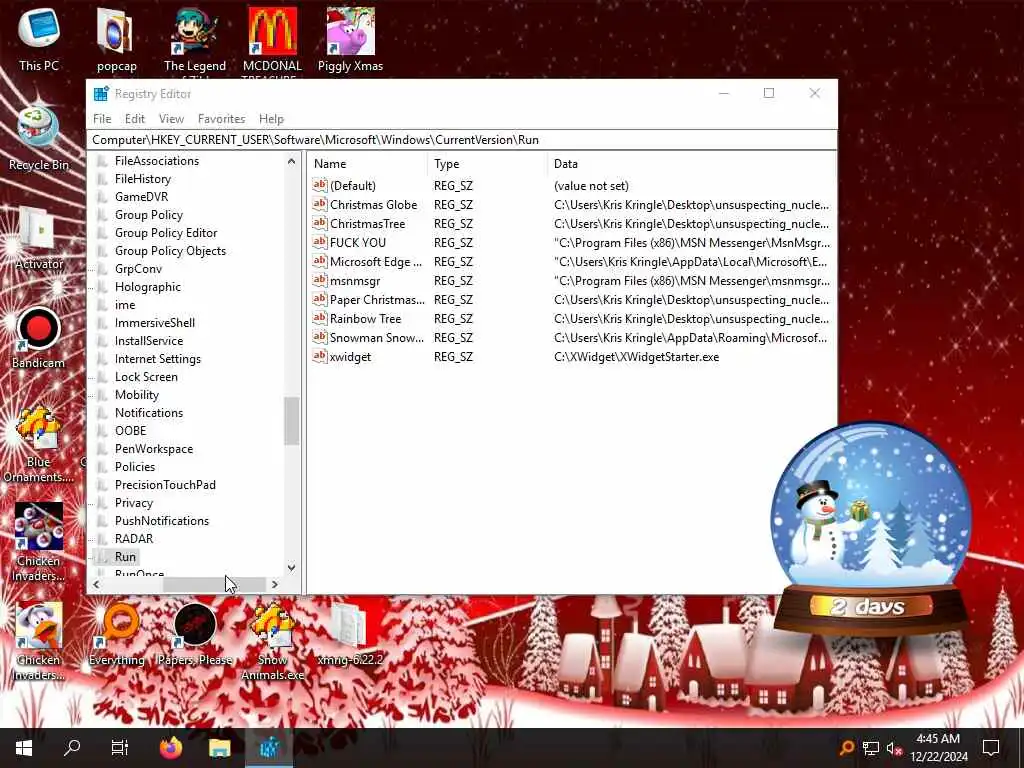Open the Favorites menu
The height and width of the screenshot is (768, 1024).
pos(221,119)
